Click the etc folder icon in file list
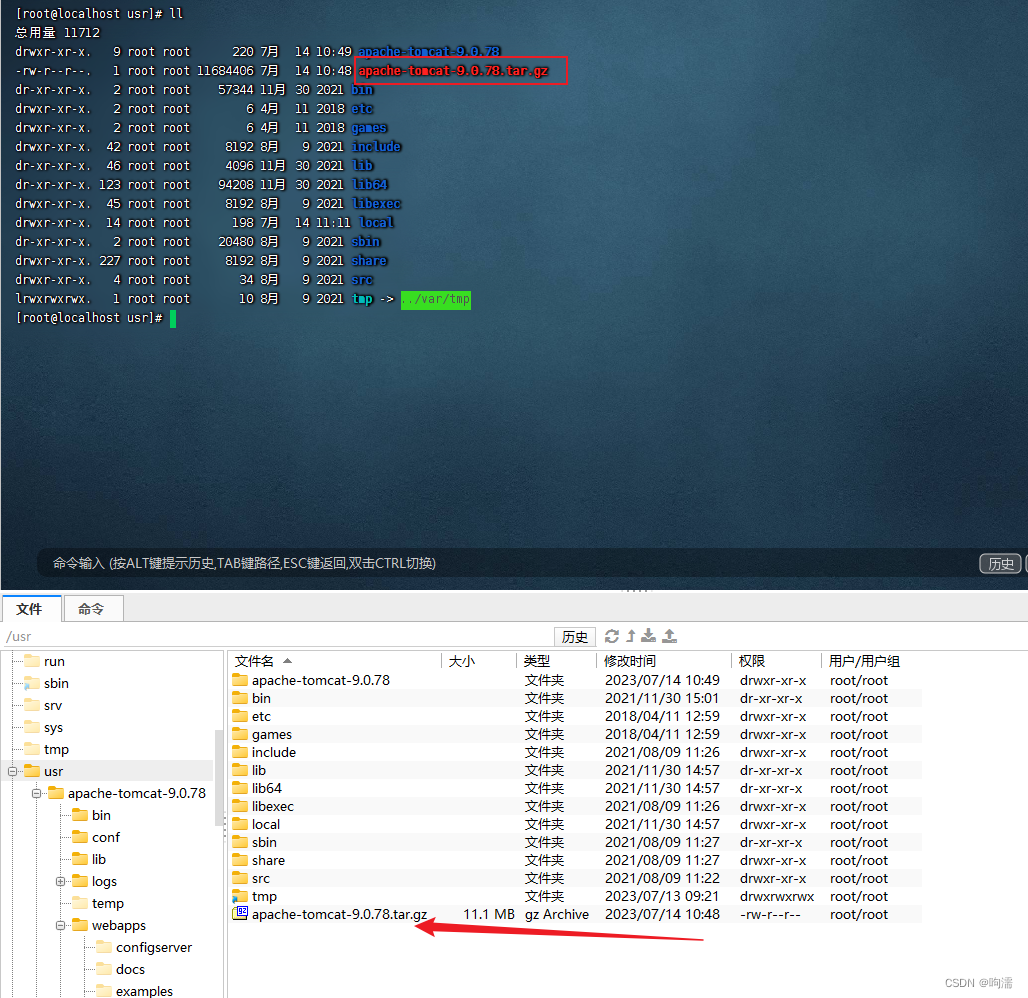The height and width of the screenshot is (998, 1028). coord(240,716)
